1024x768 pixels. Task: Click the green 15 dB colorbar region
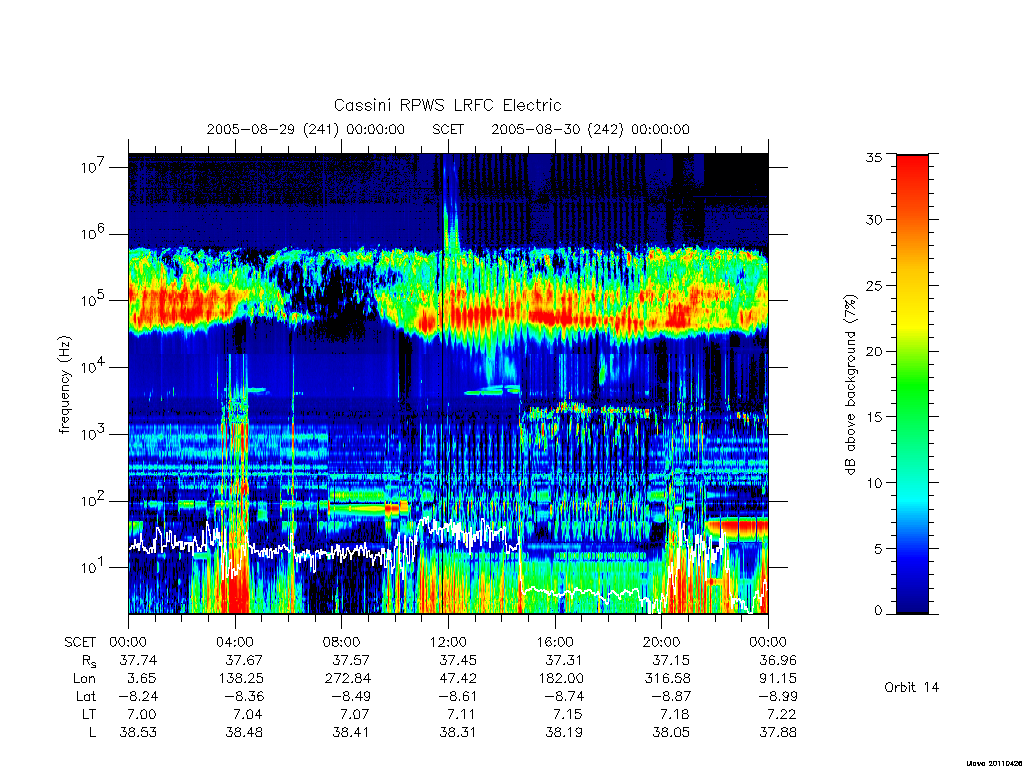pyautogui.click(x=912, y=417)
